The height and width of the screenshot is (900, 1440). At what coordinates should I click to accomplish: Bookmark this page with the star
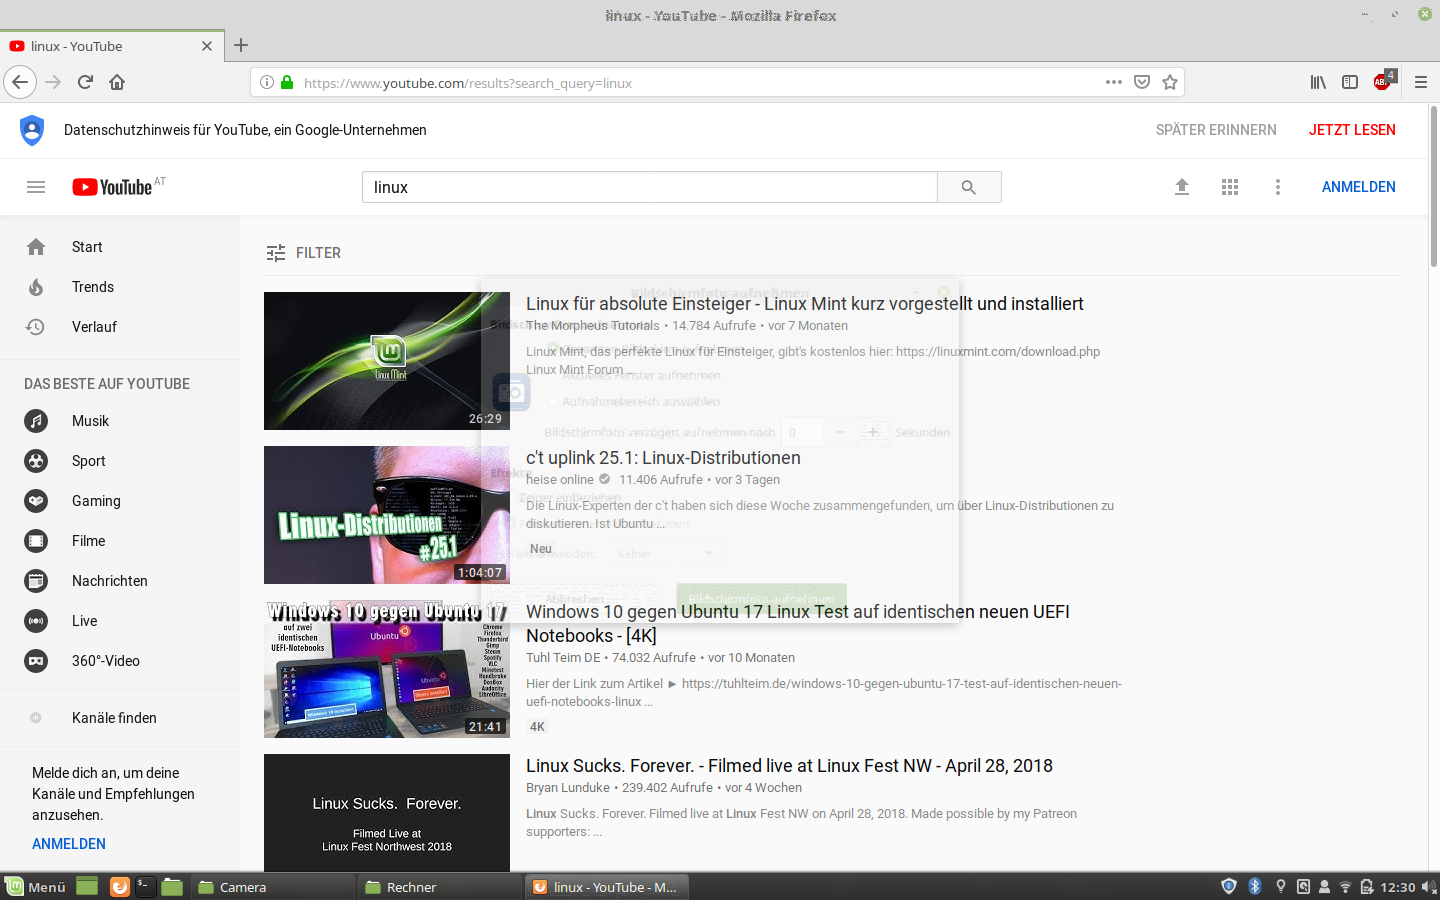tap(1170, 82)
